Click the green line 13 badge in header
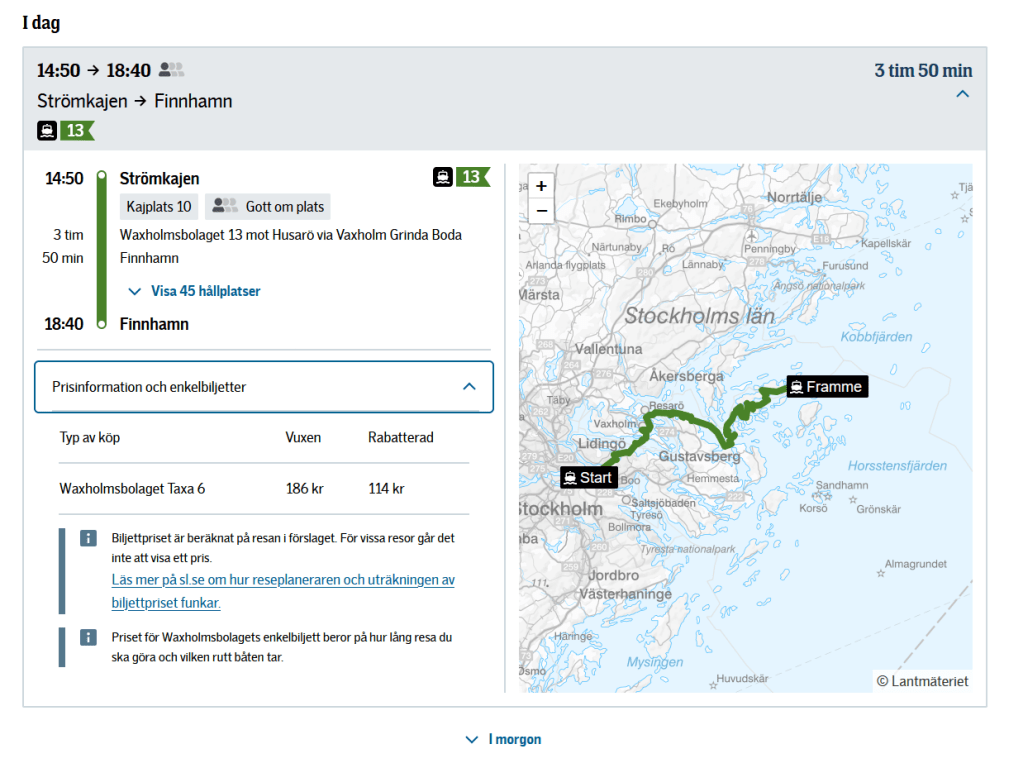Viewport: 1023px width, 768px height. click(x=77, y=130)
